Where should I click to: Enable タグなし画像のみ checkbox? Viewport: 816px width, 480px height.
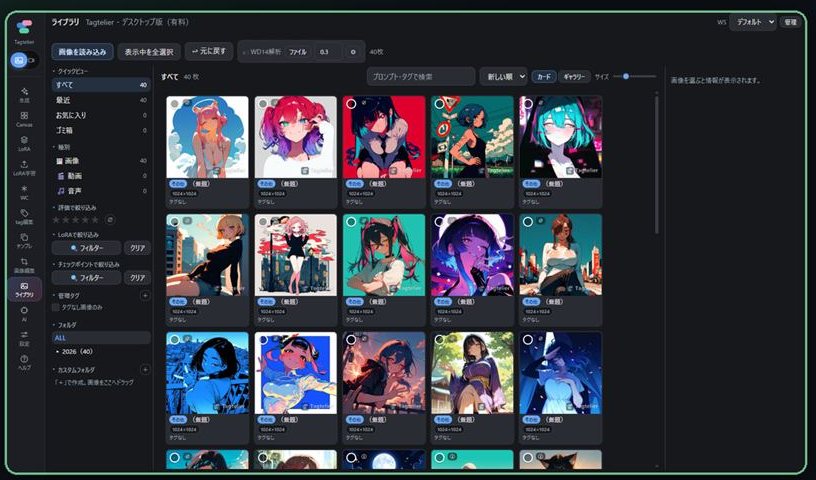pos(56,307)
